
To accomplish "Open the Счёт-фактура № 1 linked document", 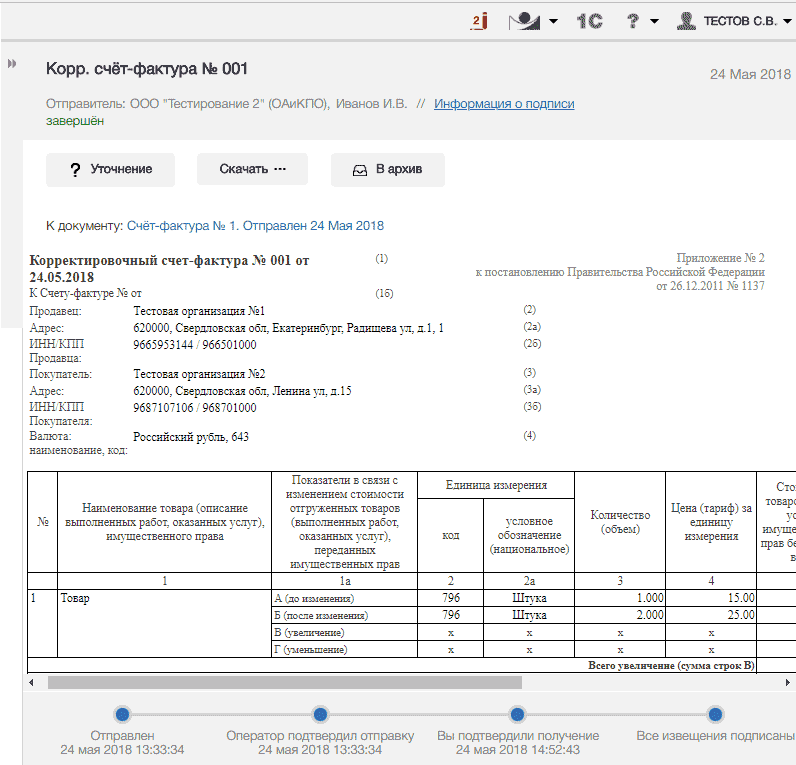I will pos(255,225).
